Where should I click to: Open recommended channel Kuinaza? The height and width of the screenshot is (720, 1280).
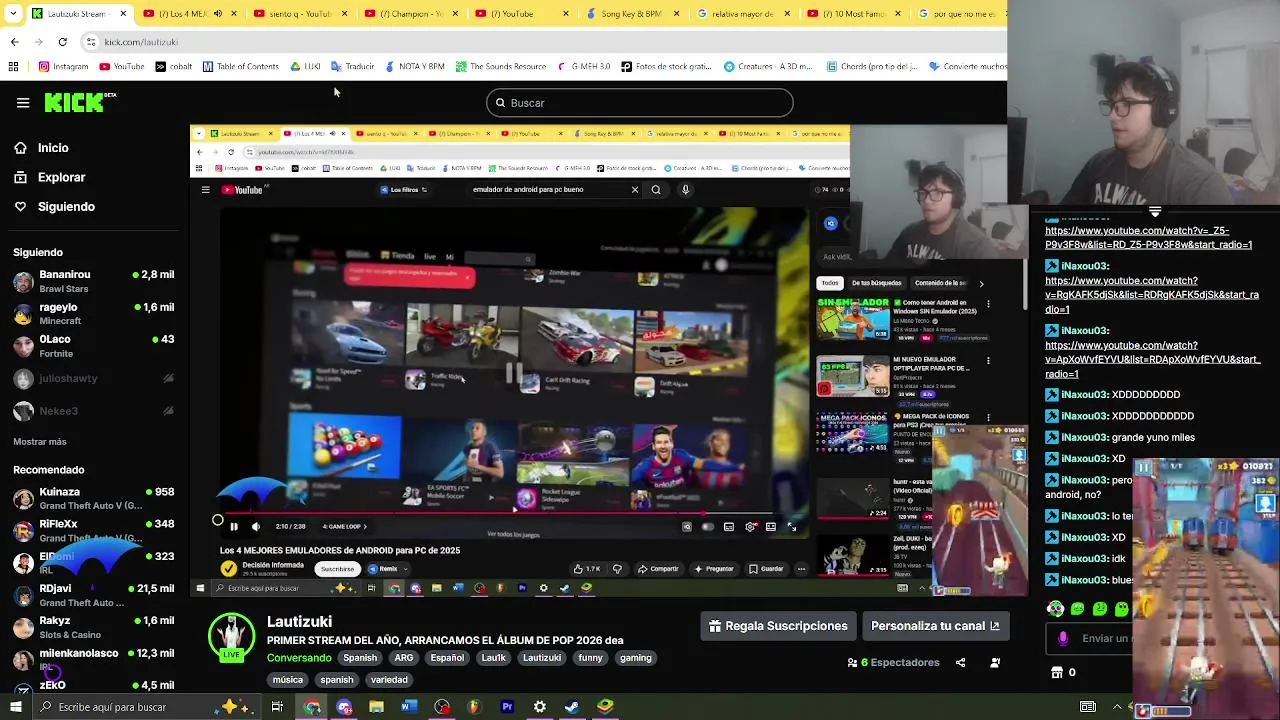[94, 498]
